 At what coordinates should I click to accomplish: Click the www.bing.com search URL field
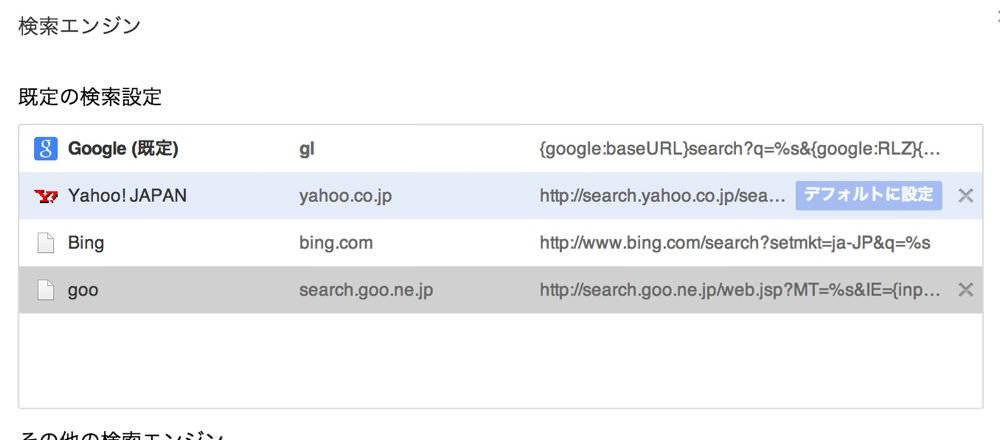coord(735,244)
